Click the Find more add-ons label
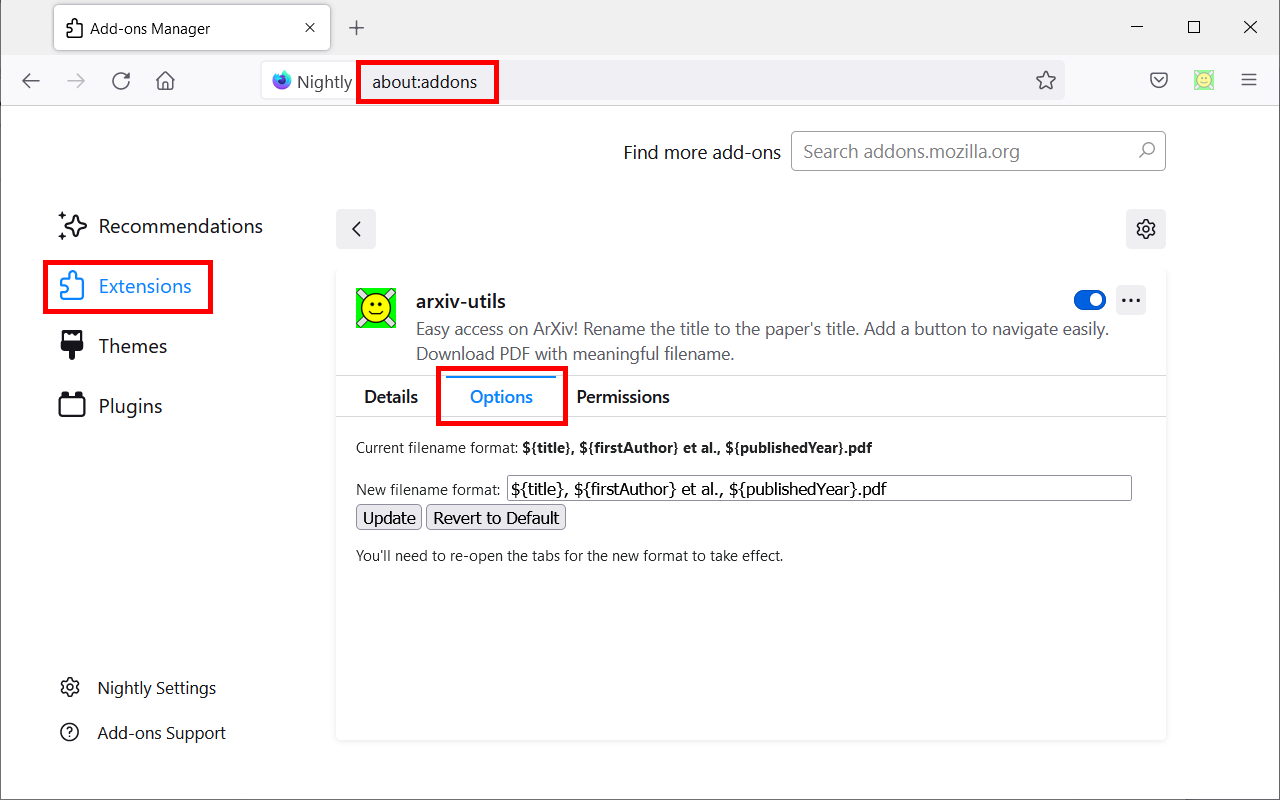1280x800 pixels. coord(702,152)
